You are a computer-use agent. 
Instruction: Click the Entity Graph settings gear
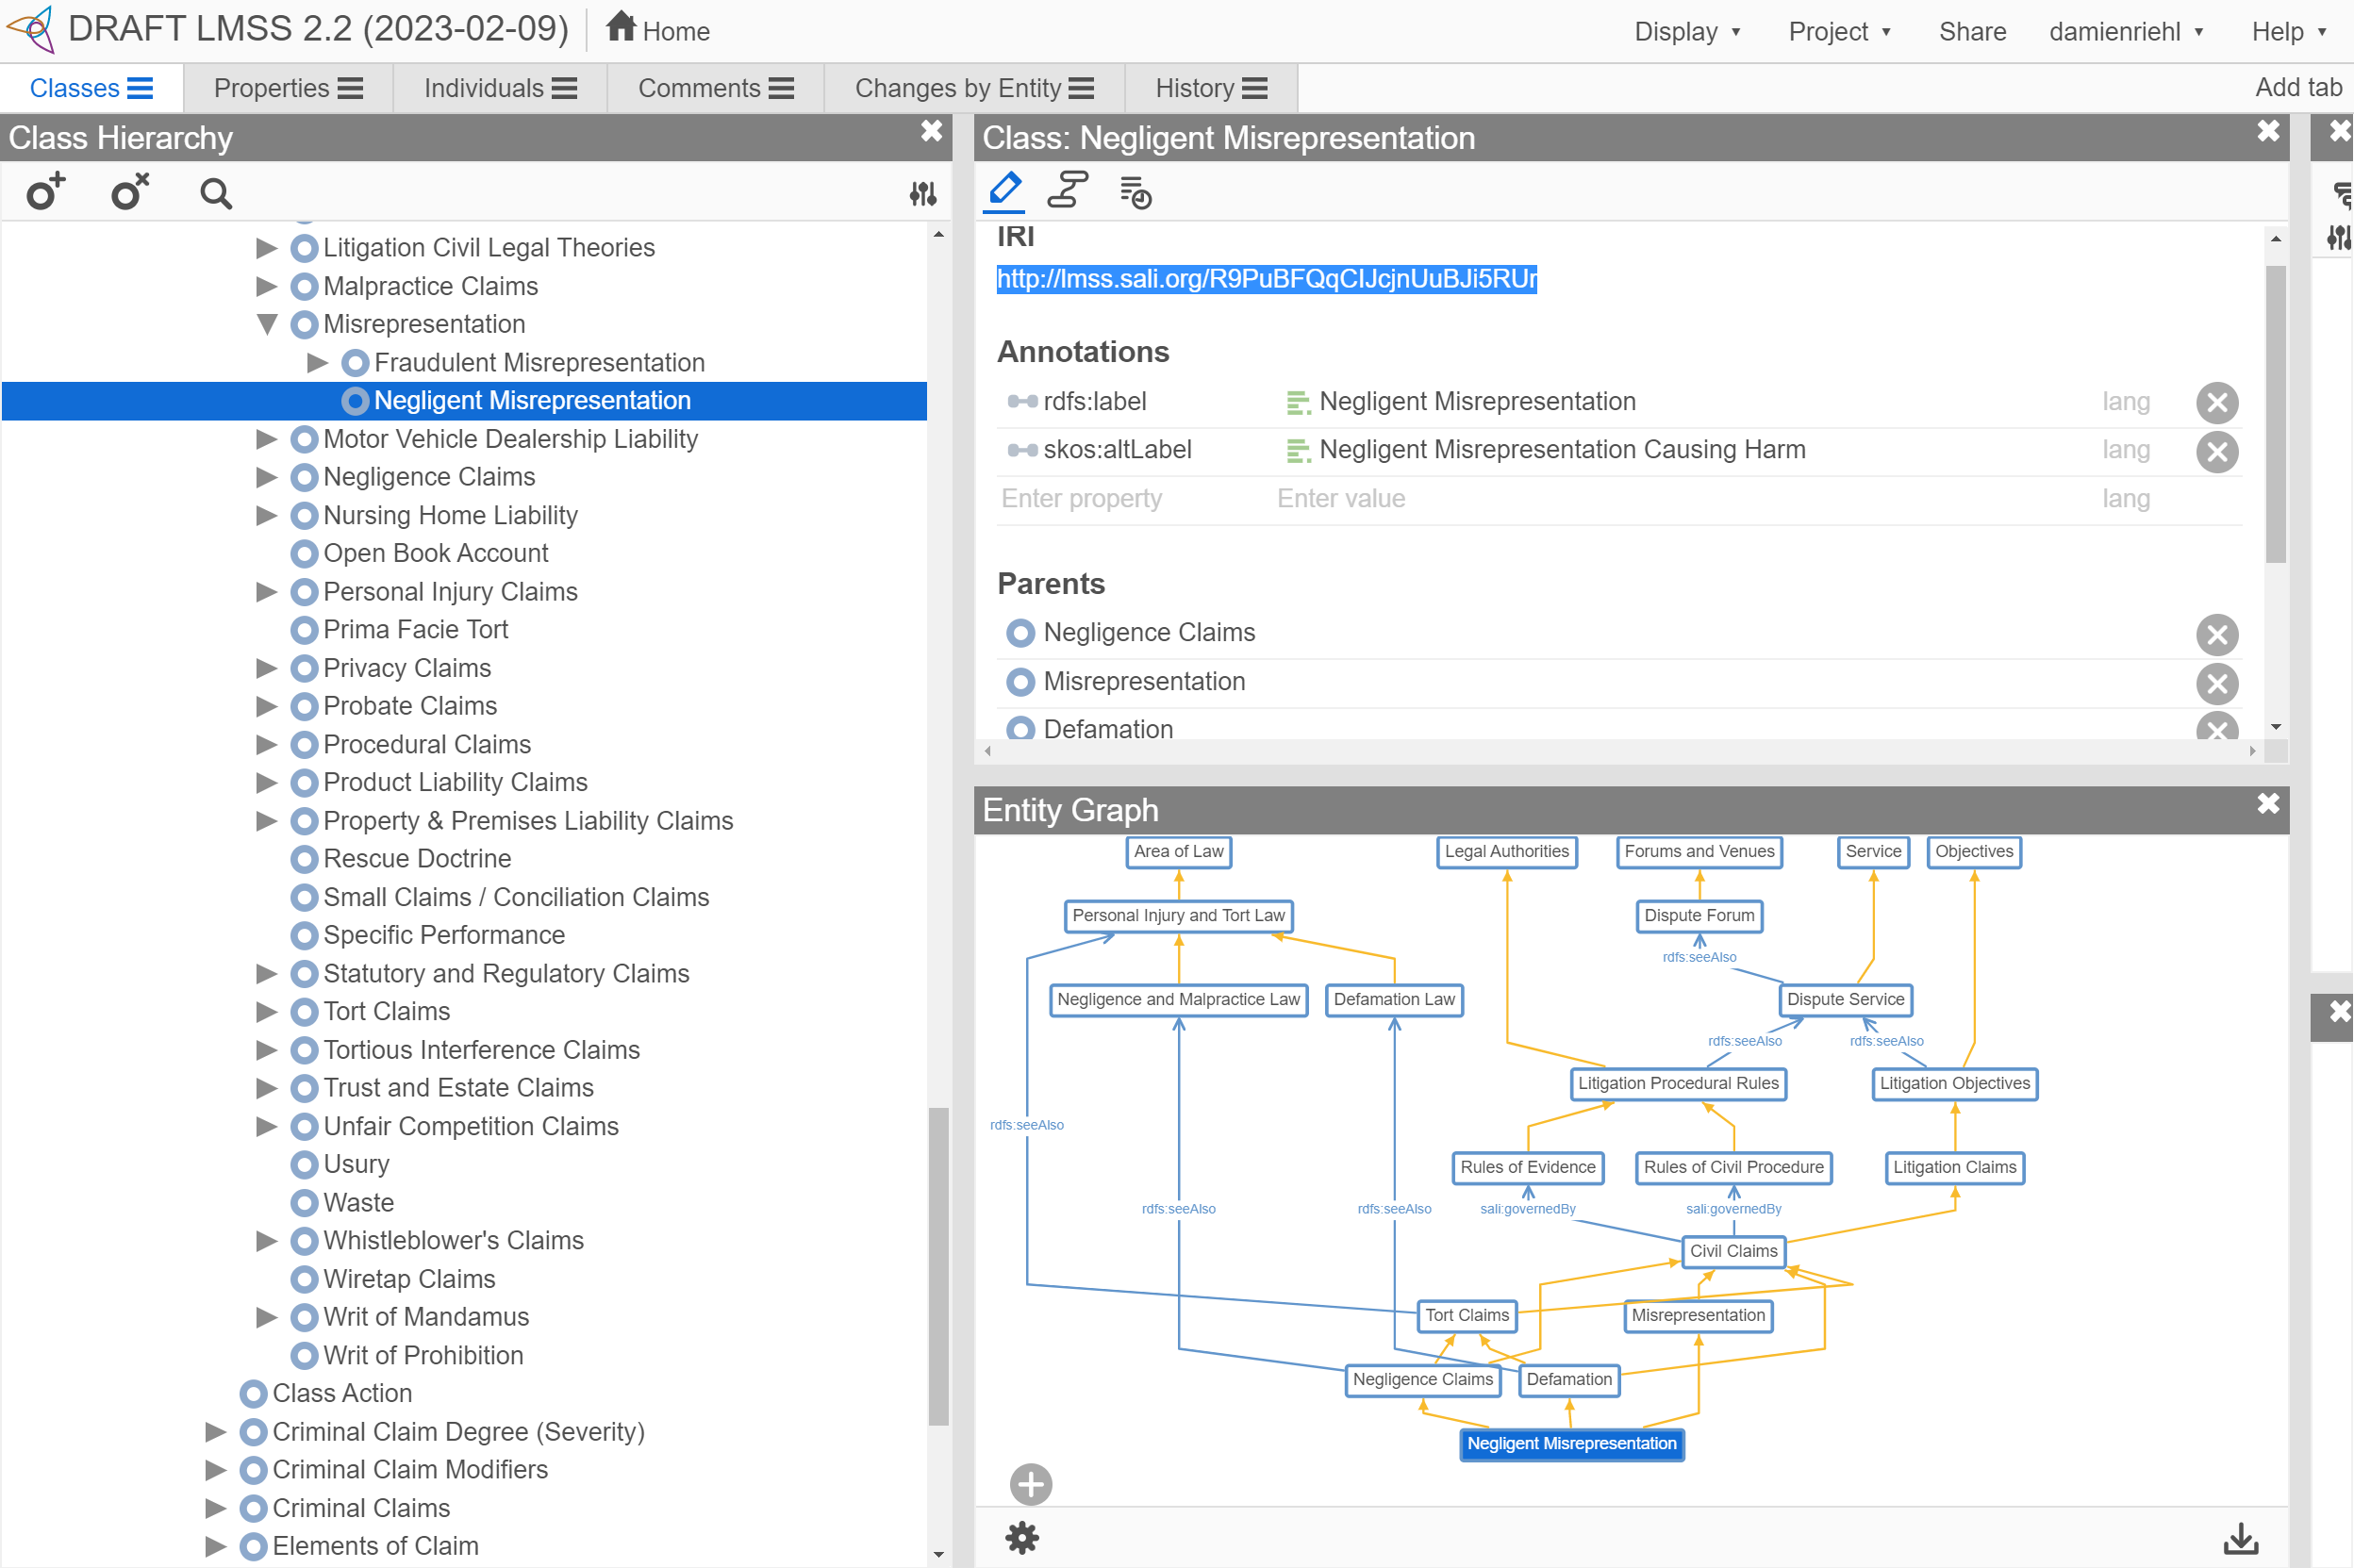click(1022, 1538)
